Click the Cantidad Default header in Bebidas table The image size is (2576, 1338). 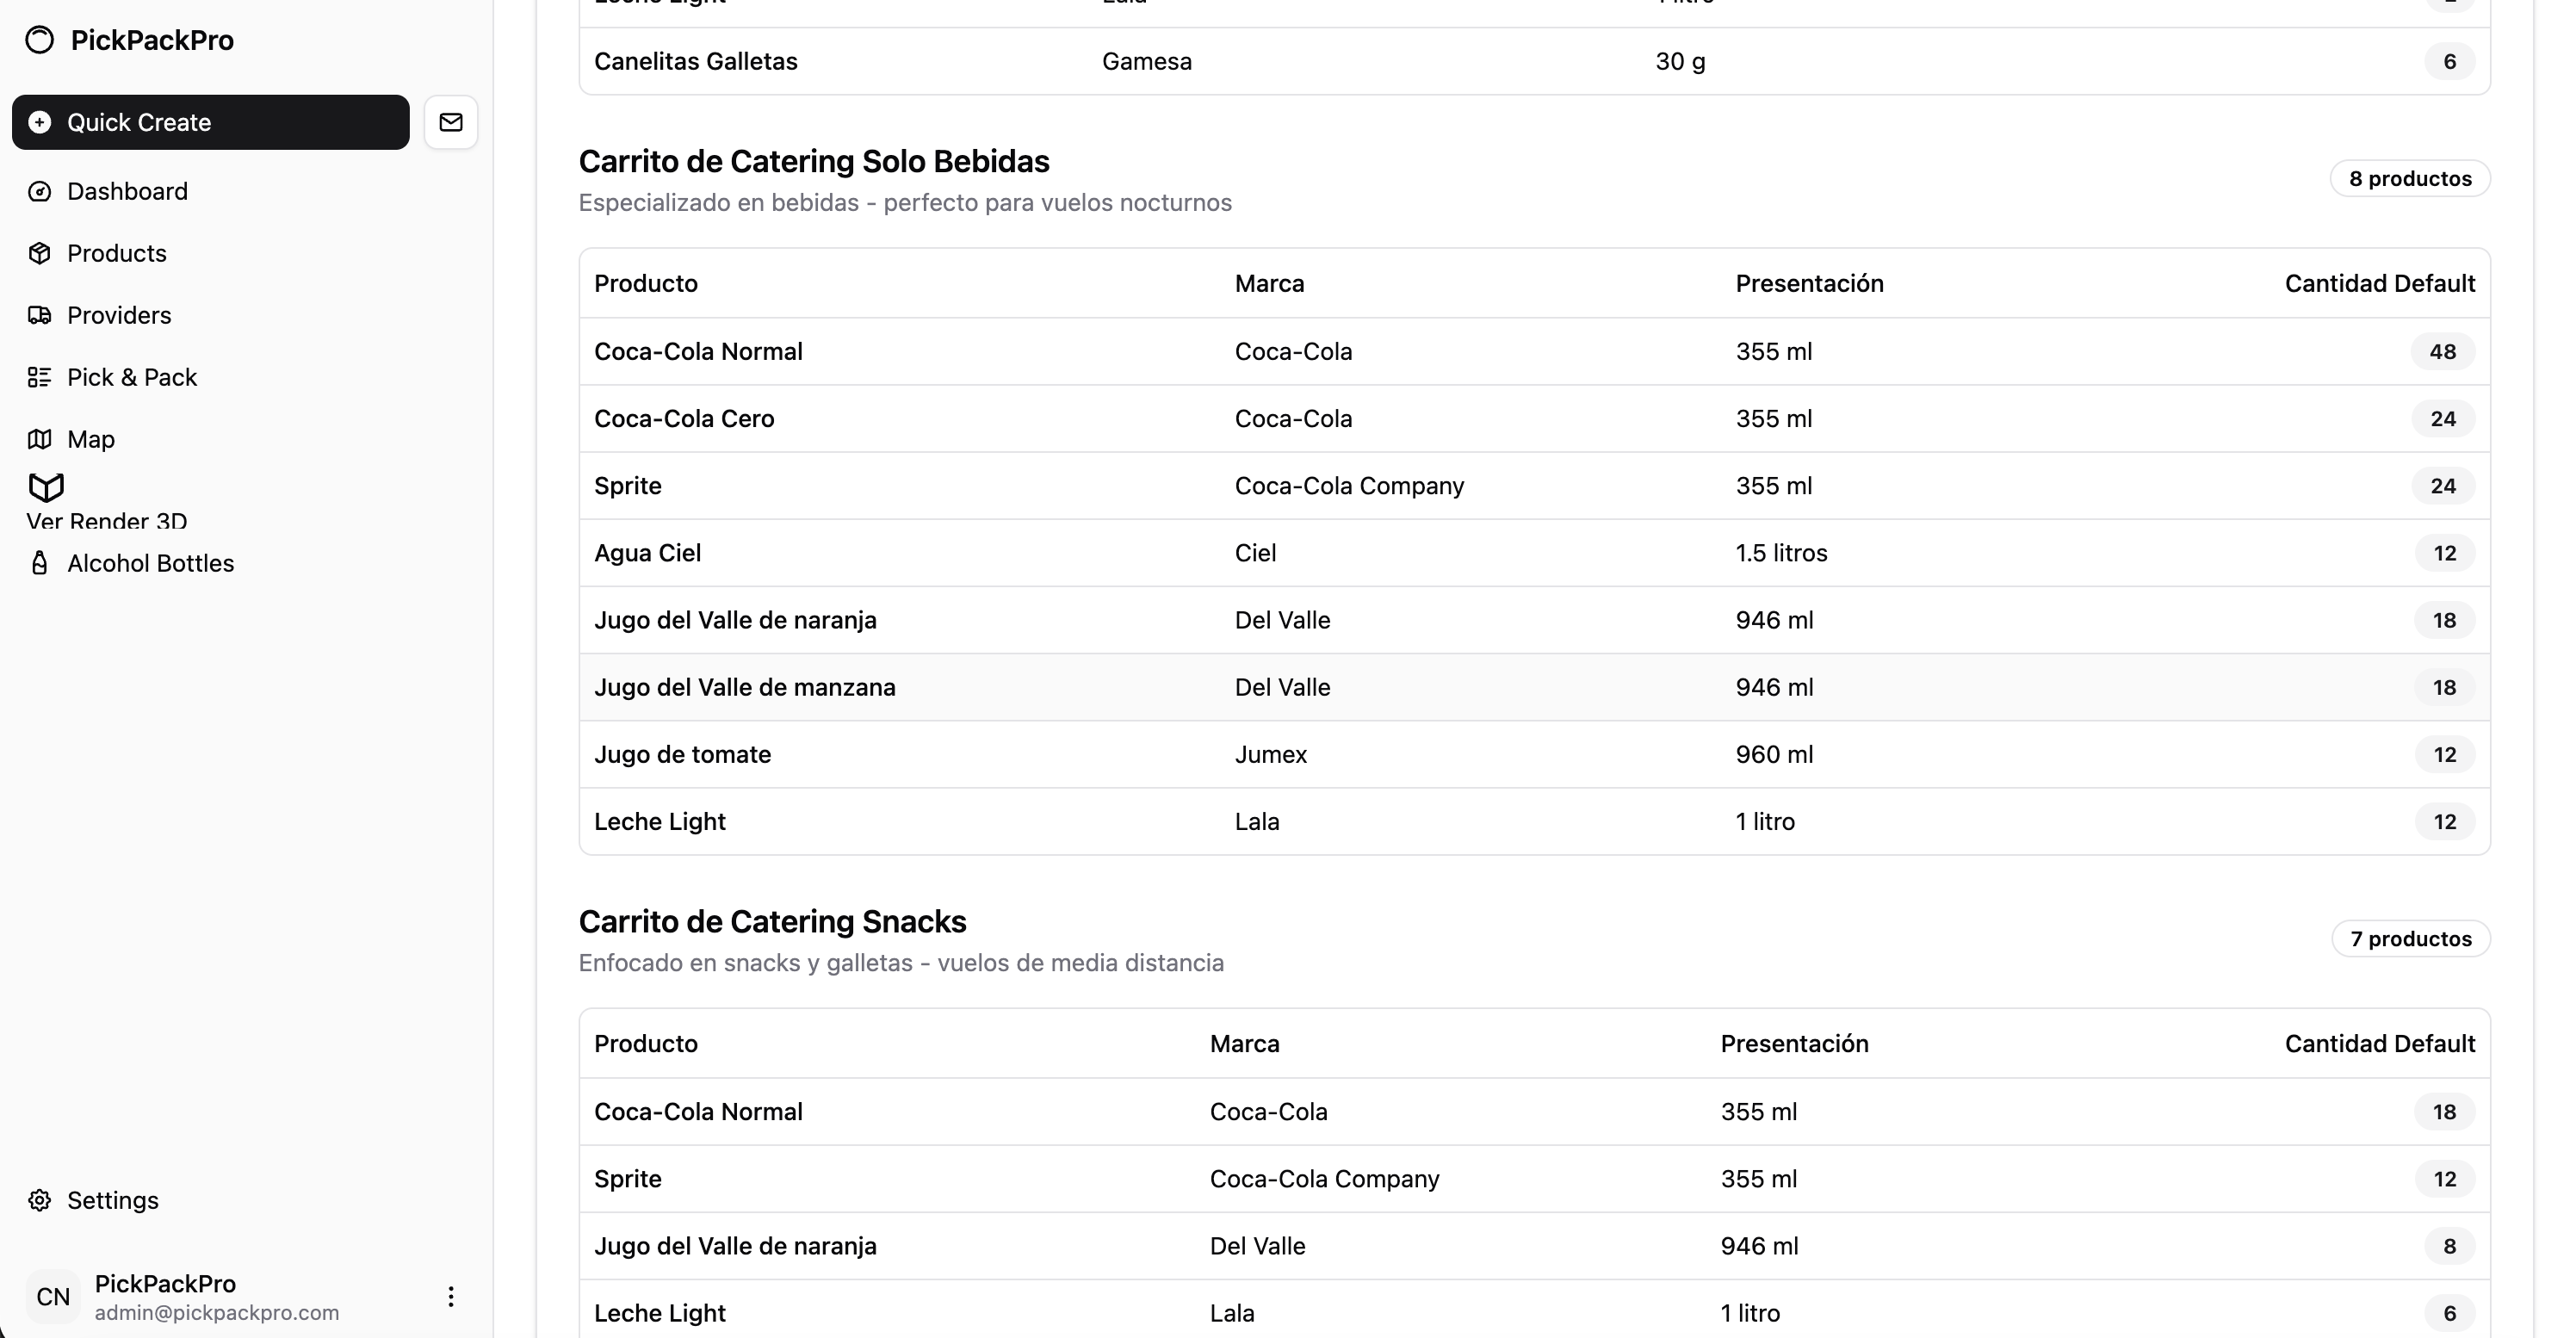pos(2379,283)
